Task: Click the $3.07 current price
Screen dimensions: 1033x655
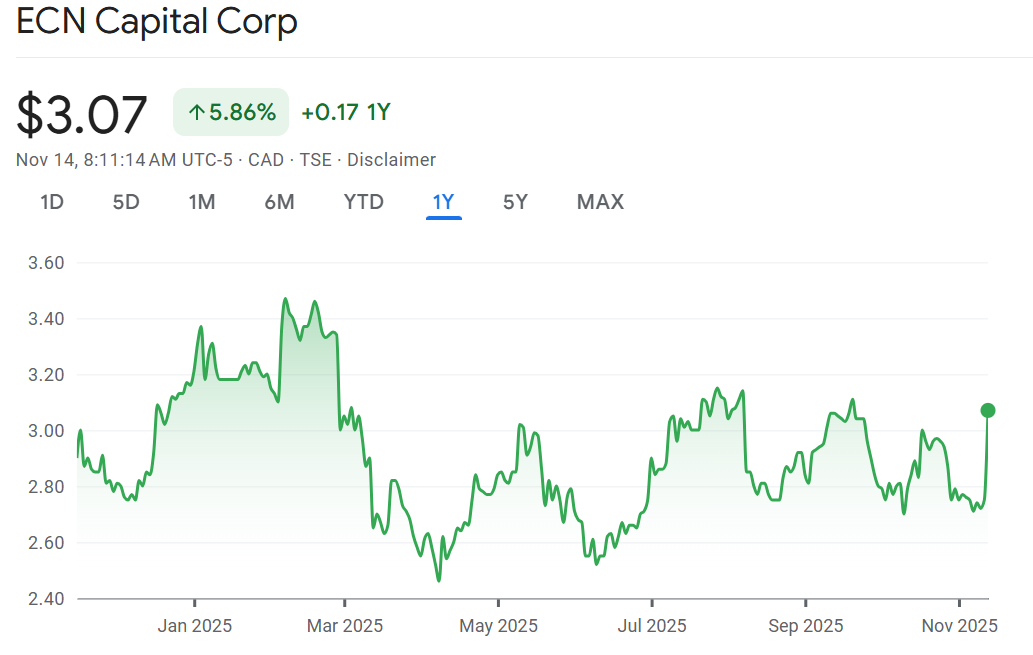Action: tap(82, 114)
